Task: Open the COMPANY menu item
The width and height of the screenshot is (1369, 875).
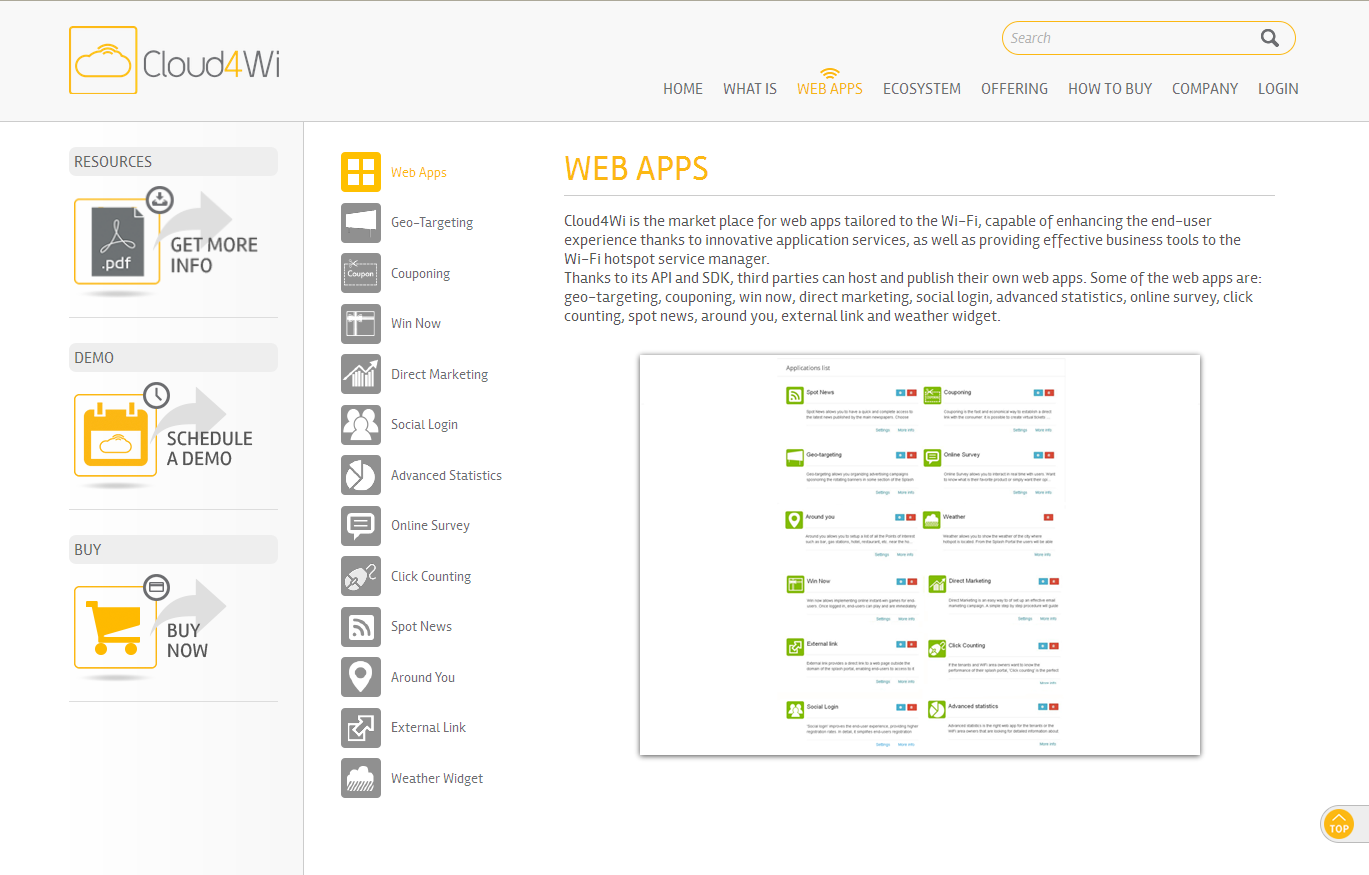Action: click(1205, 89)
